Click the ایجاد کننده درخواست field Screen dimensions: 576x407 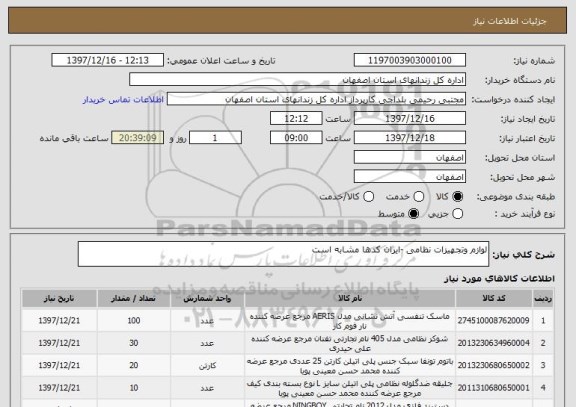(316, 99)
